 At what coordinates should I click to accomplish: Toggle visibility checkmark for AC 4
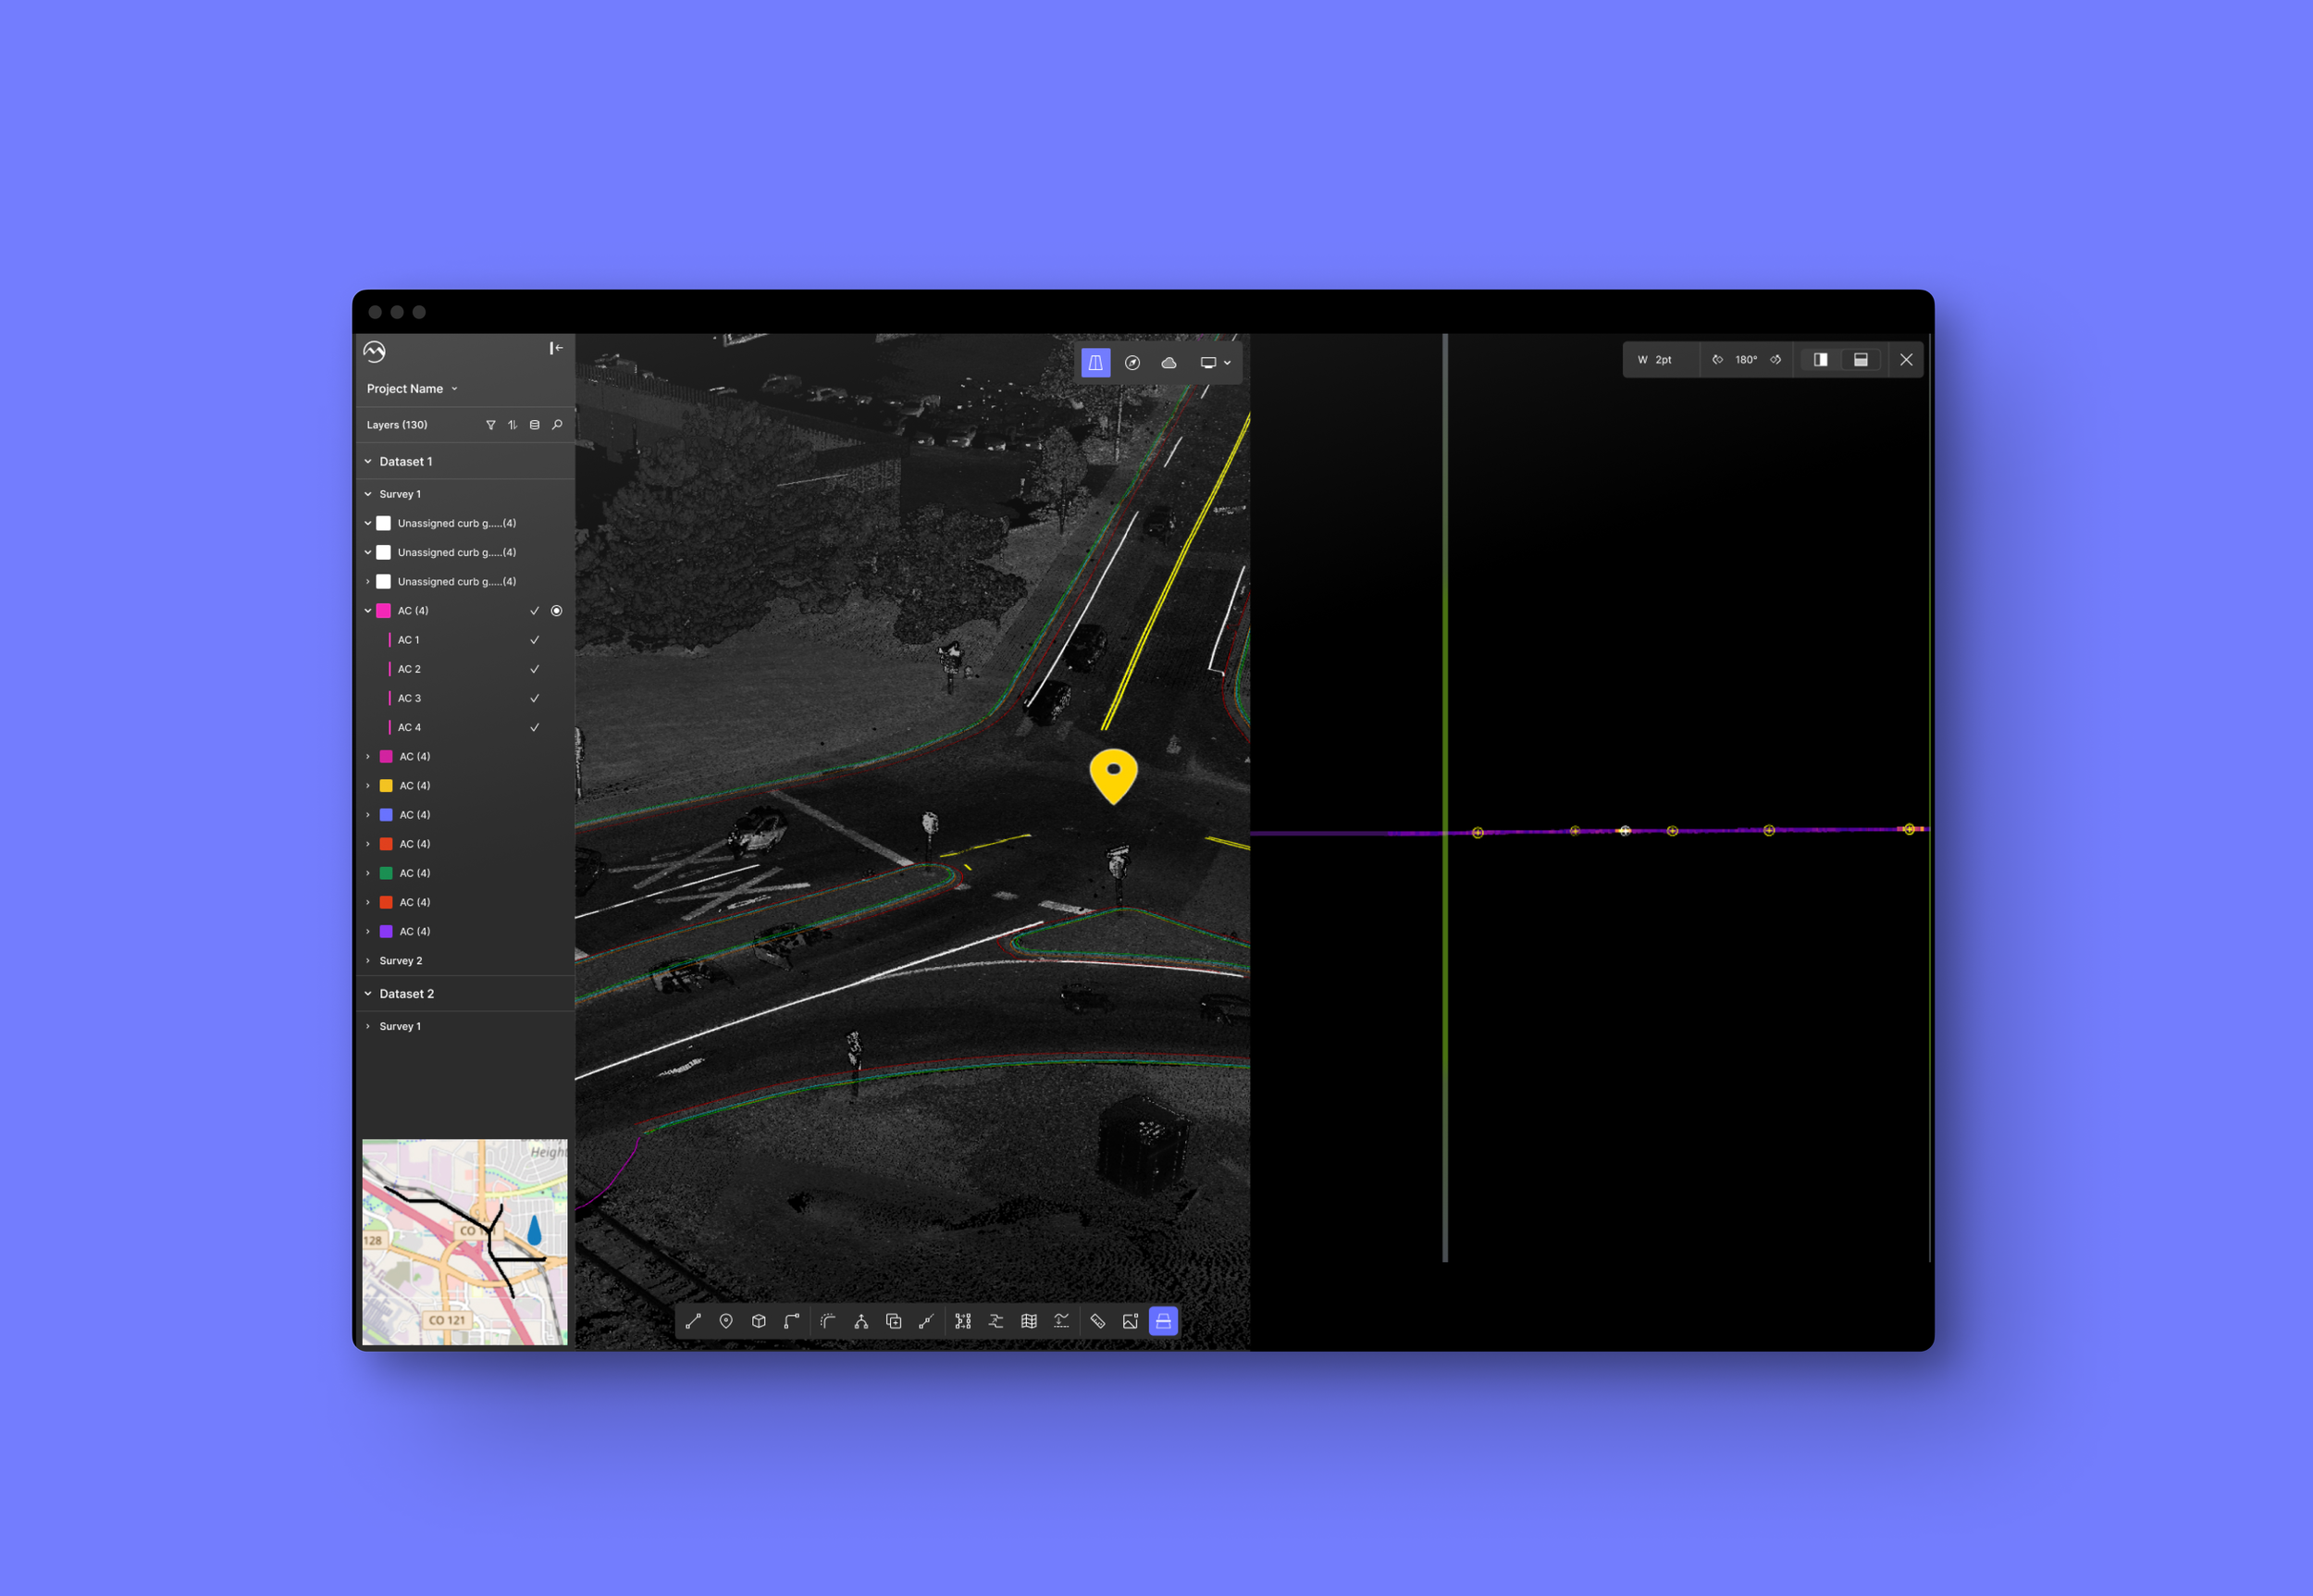click(x=534, y=727)
